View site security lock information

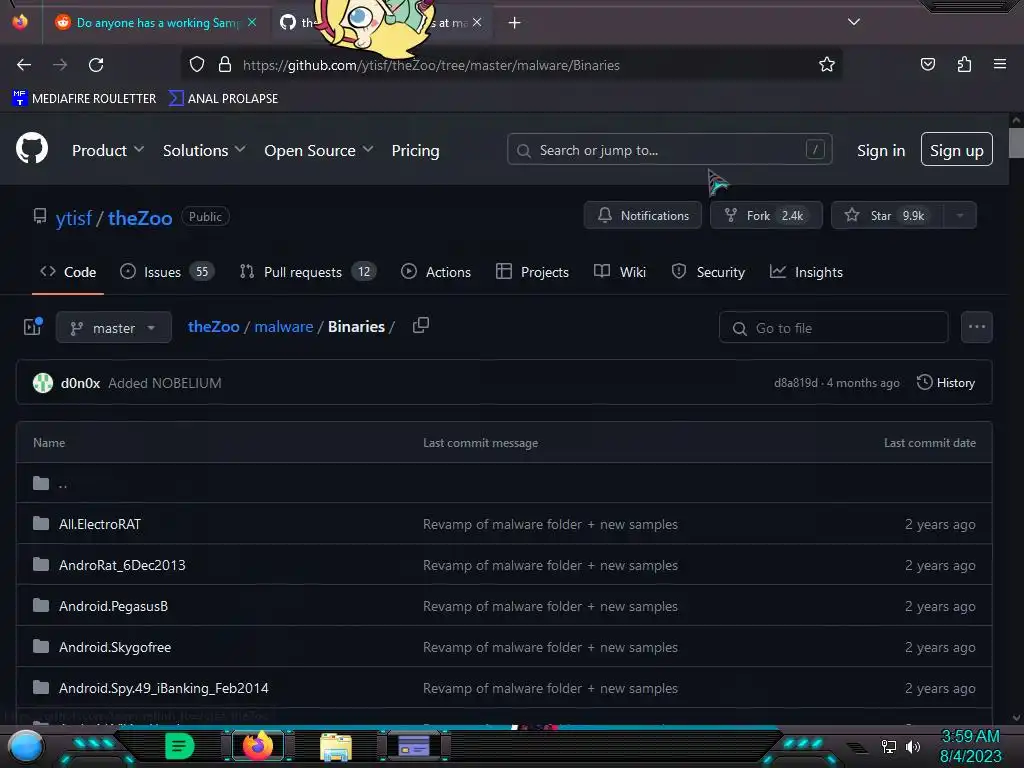tap(225, 65)
